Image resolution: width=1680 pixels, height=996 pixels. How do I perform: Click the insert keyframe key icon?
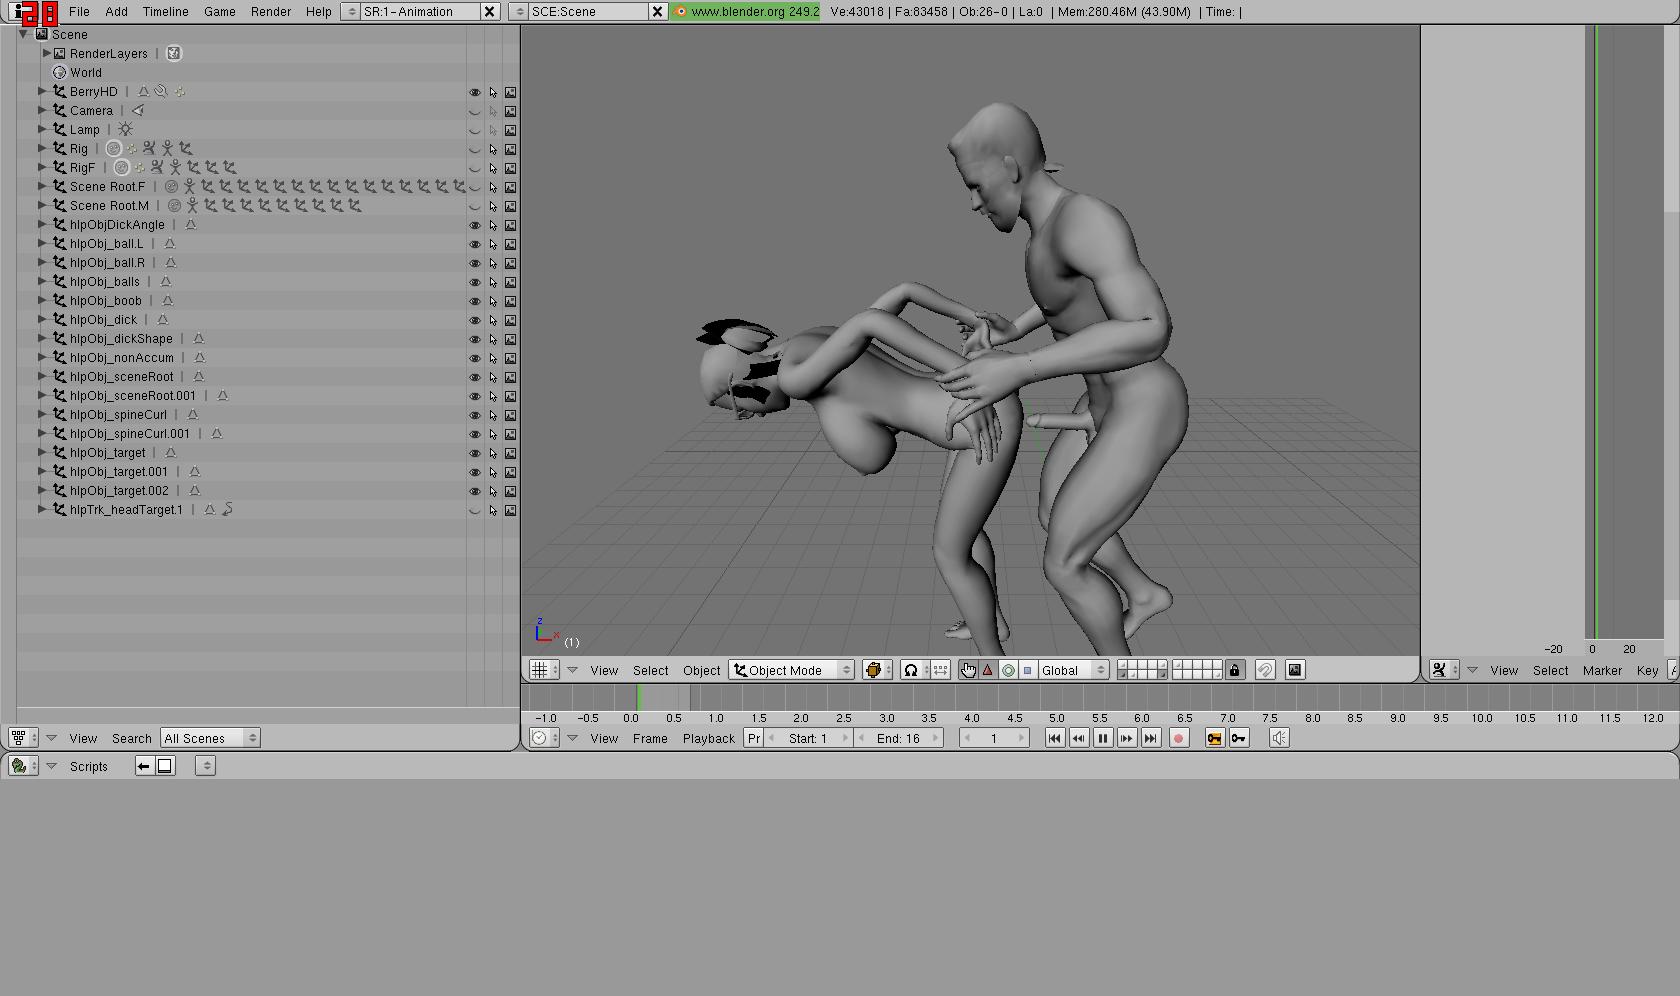(x=1214, y=738)
